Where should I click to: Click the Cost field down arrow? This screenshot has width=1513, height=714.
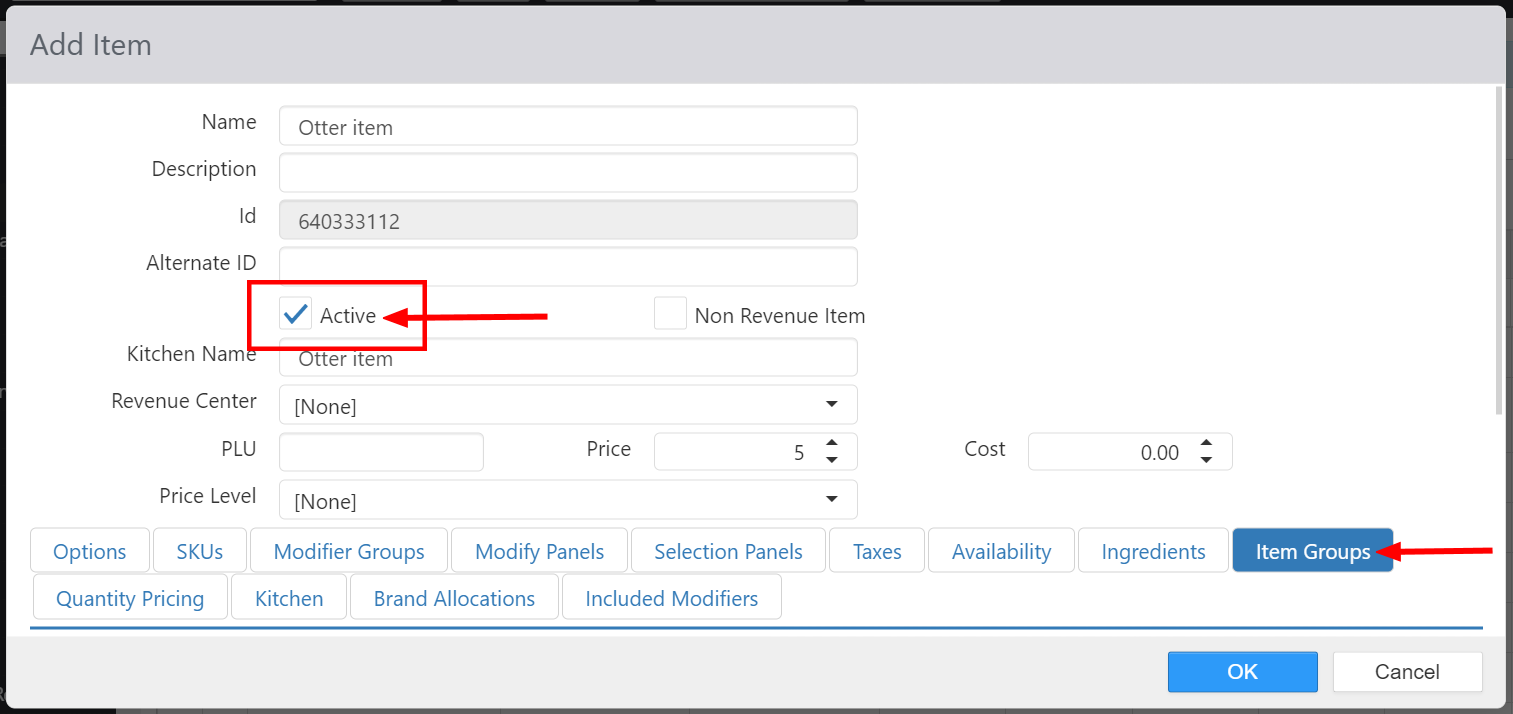[x=1206, y=460]
